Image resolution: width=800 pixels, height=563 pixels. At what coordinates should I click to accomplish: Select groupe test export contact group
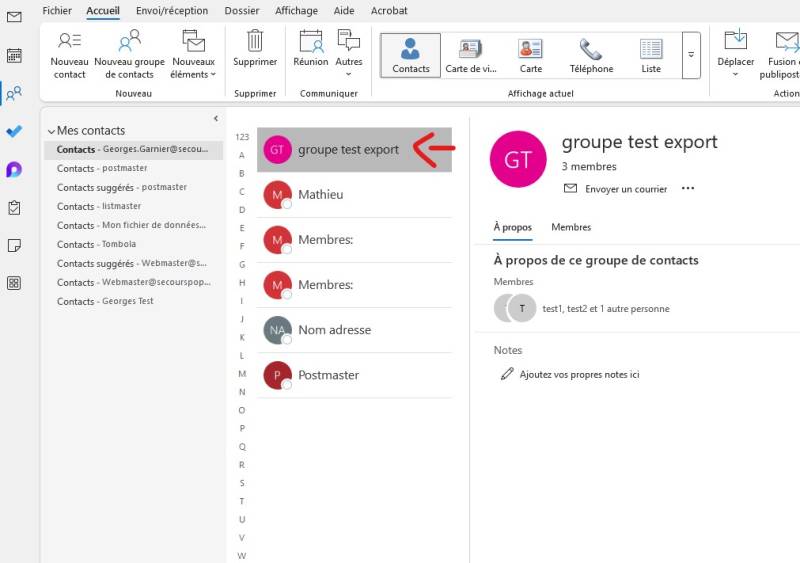[x=354, y=150]
